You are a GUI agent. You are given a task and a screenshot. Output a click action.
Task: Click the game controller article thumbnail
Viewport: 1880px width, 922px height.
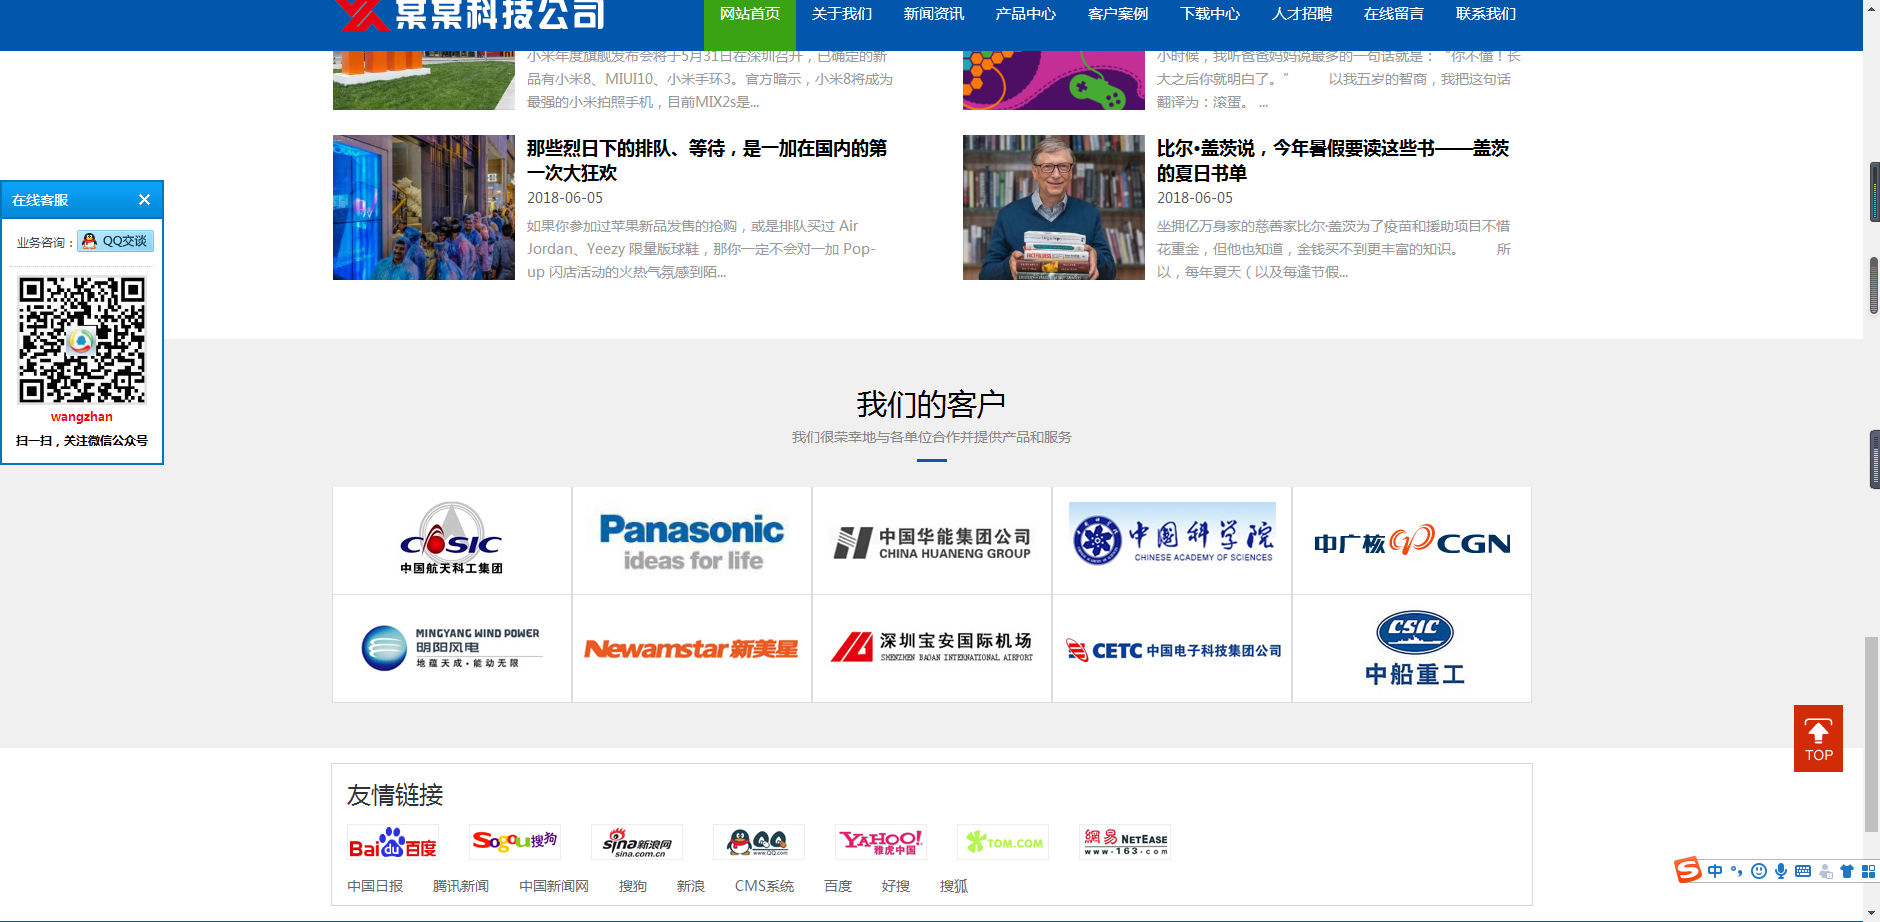pos(1054,80)
